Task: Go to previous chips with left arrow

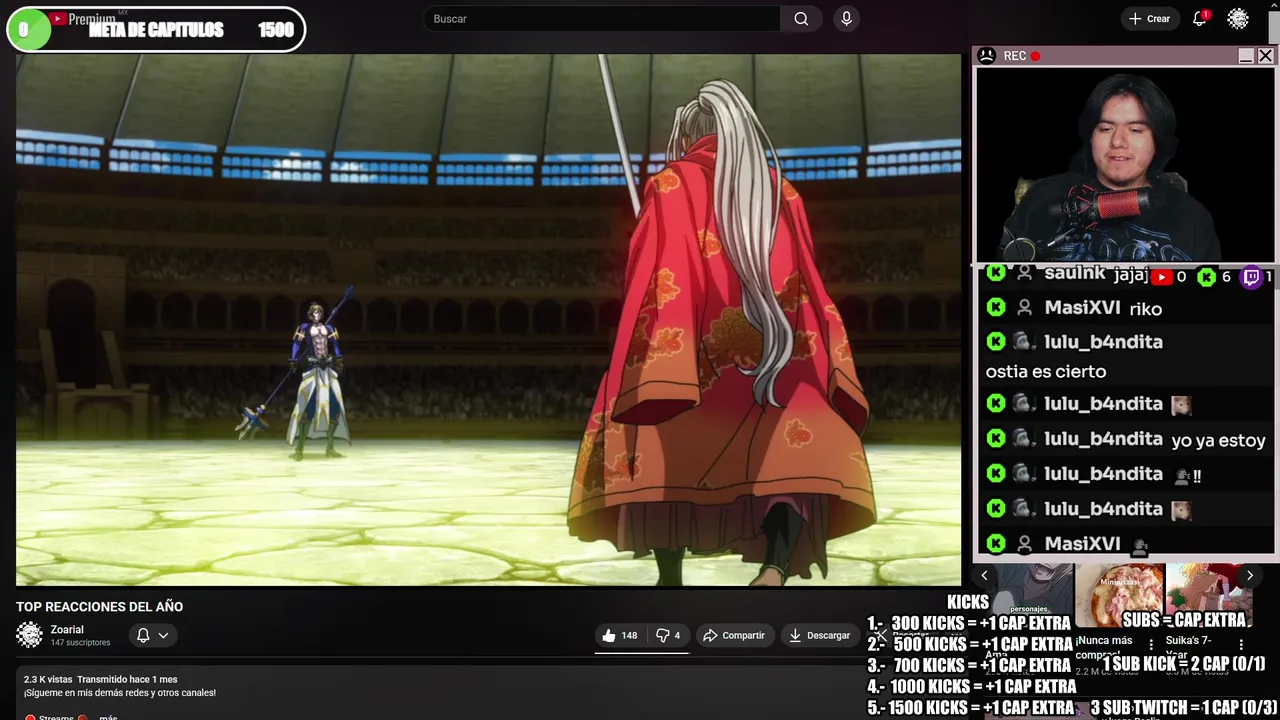Action: 984,575
